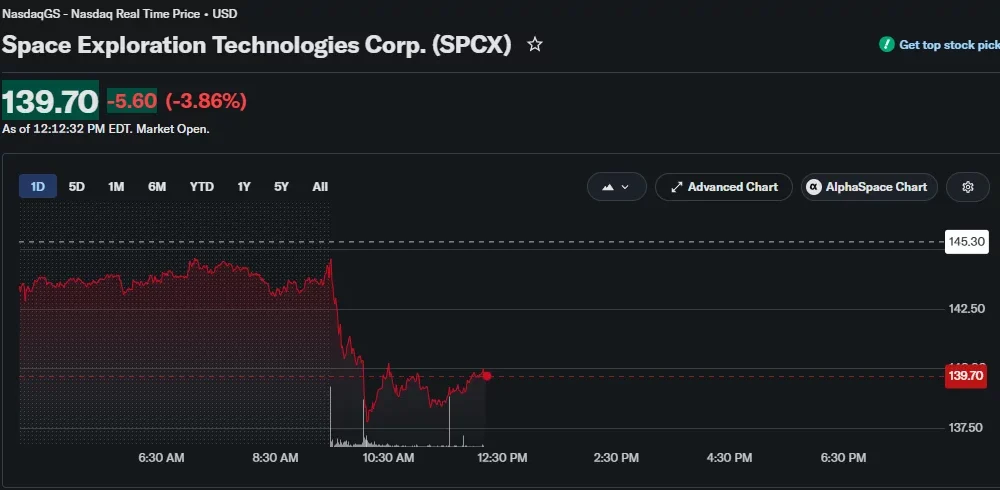
Task: Click the -5.60 price change value
Action: point(132,101)
